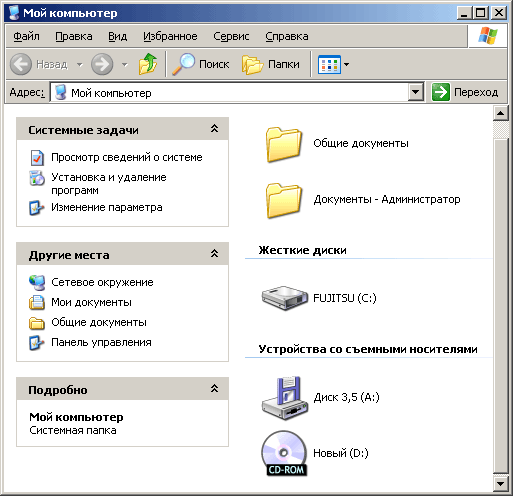
Task: Open the Сервис menu
Action: (x=231, y=36)
